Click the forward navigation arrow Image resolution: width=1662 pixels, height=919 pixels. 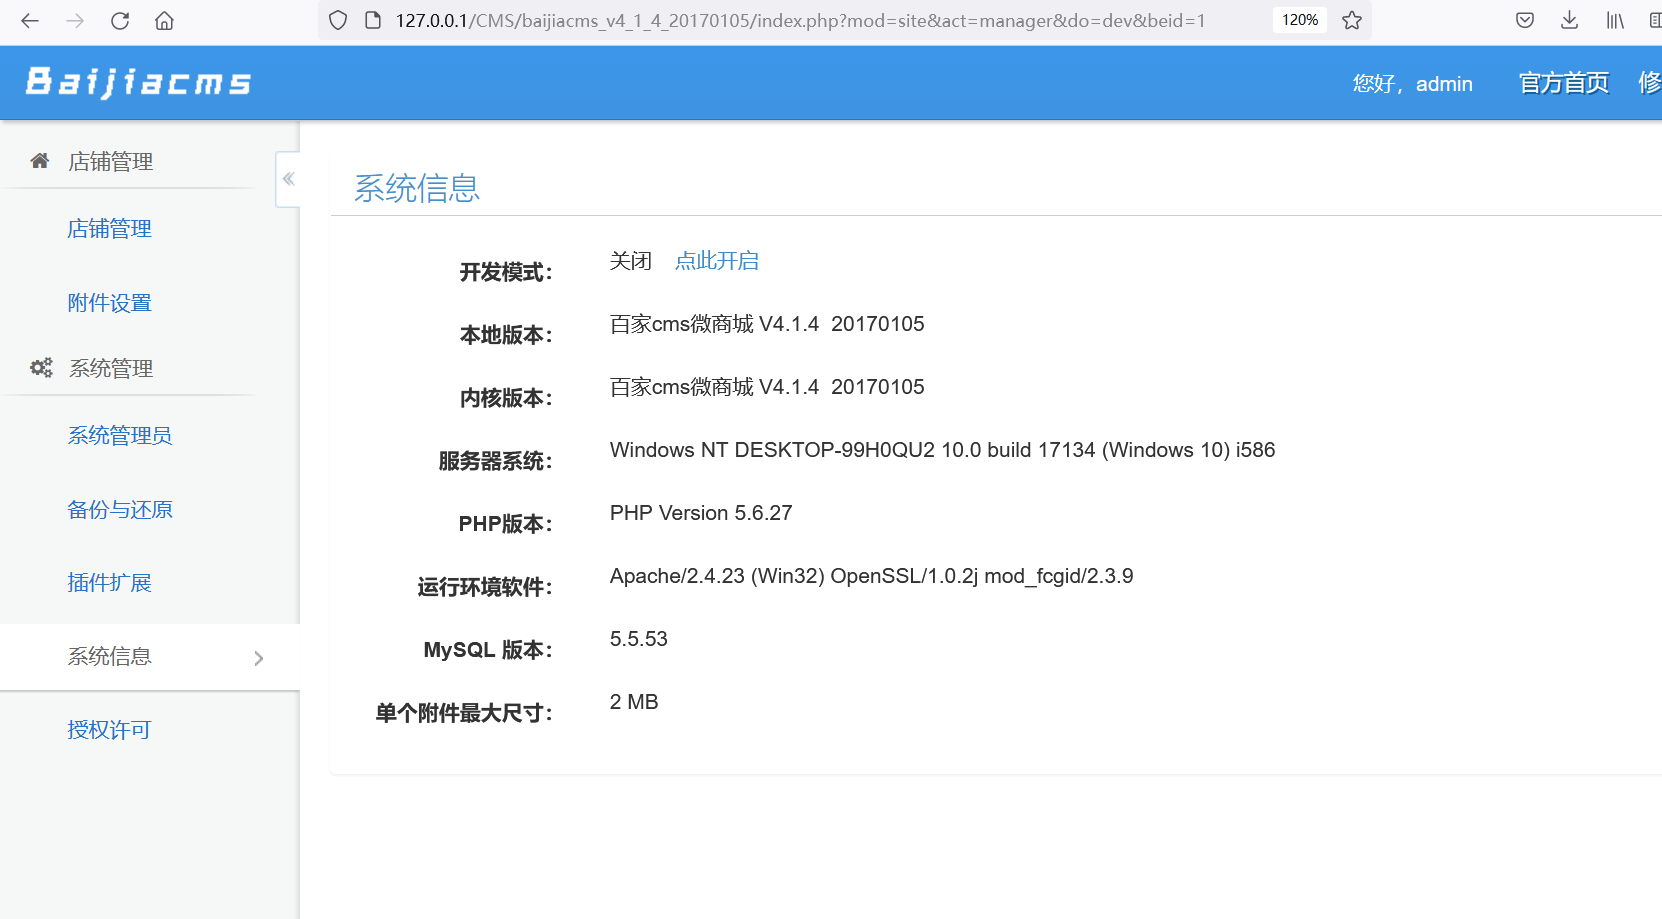point(75,19)
